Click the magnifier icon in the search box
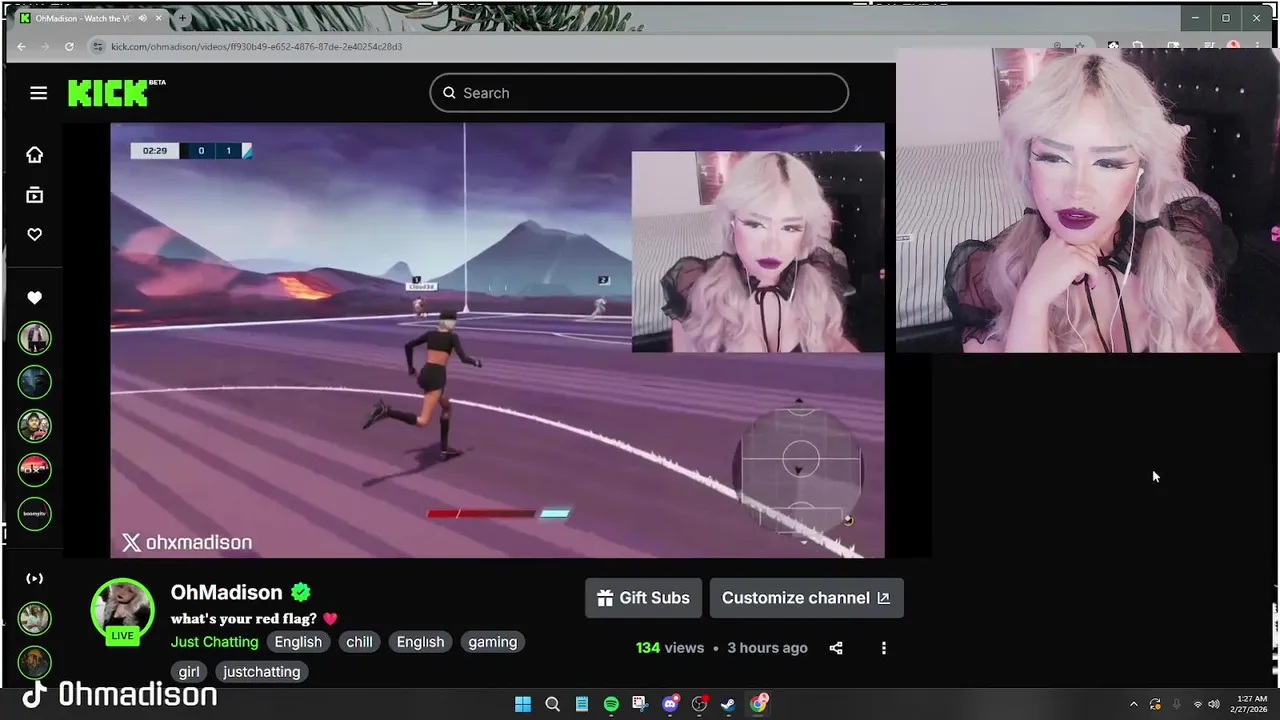 click(x=450, y=93)
